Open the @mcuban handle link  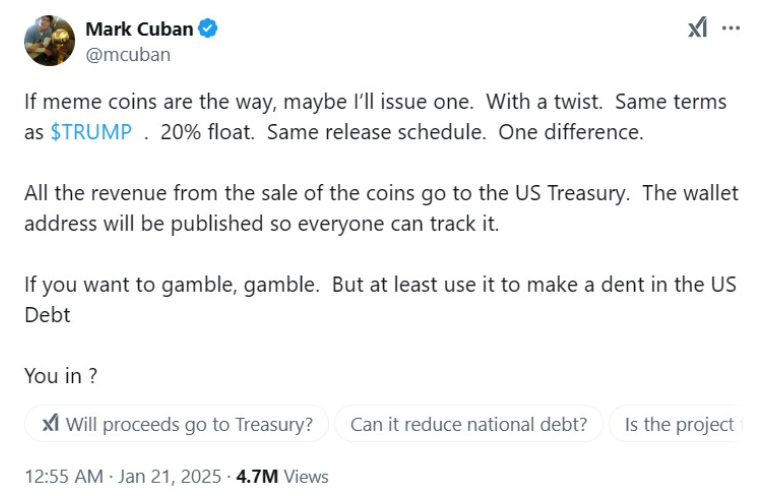pyautogui.click(x=127, y=55)
